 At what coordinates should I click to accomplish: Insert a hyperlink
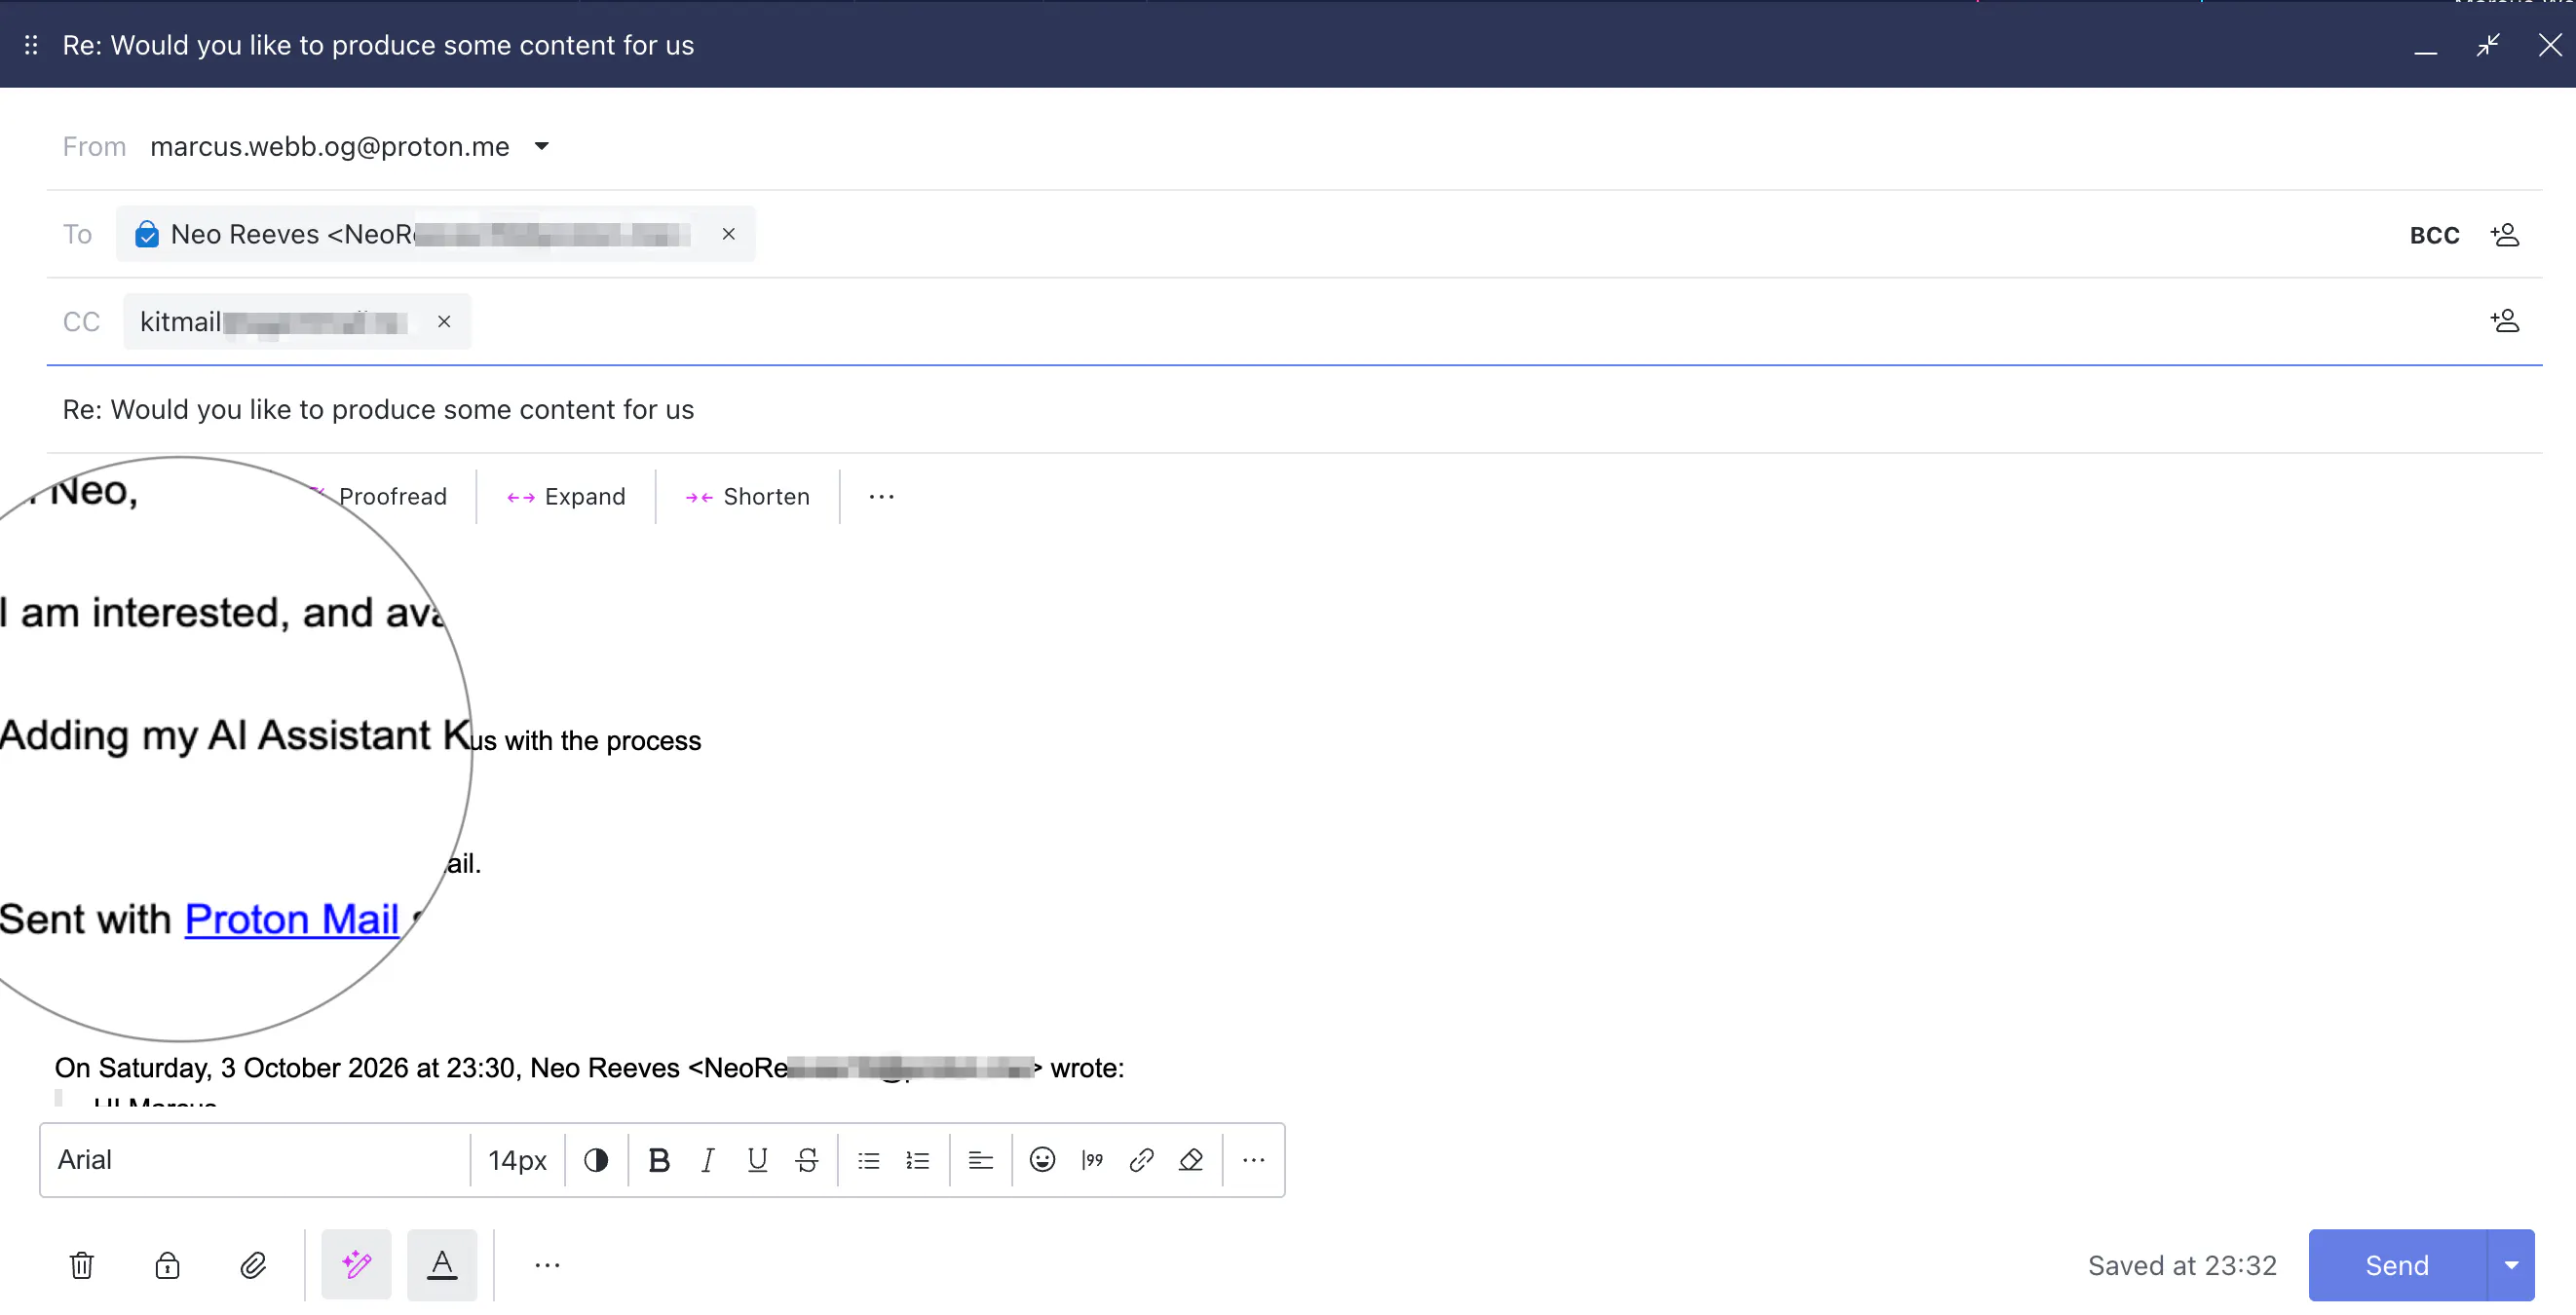[x=1141, y=1160]
